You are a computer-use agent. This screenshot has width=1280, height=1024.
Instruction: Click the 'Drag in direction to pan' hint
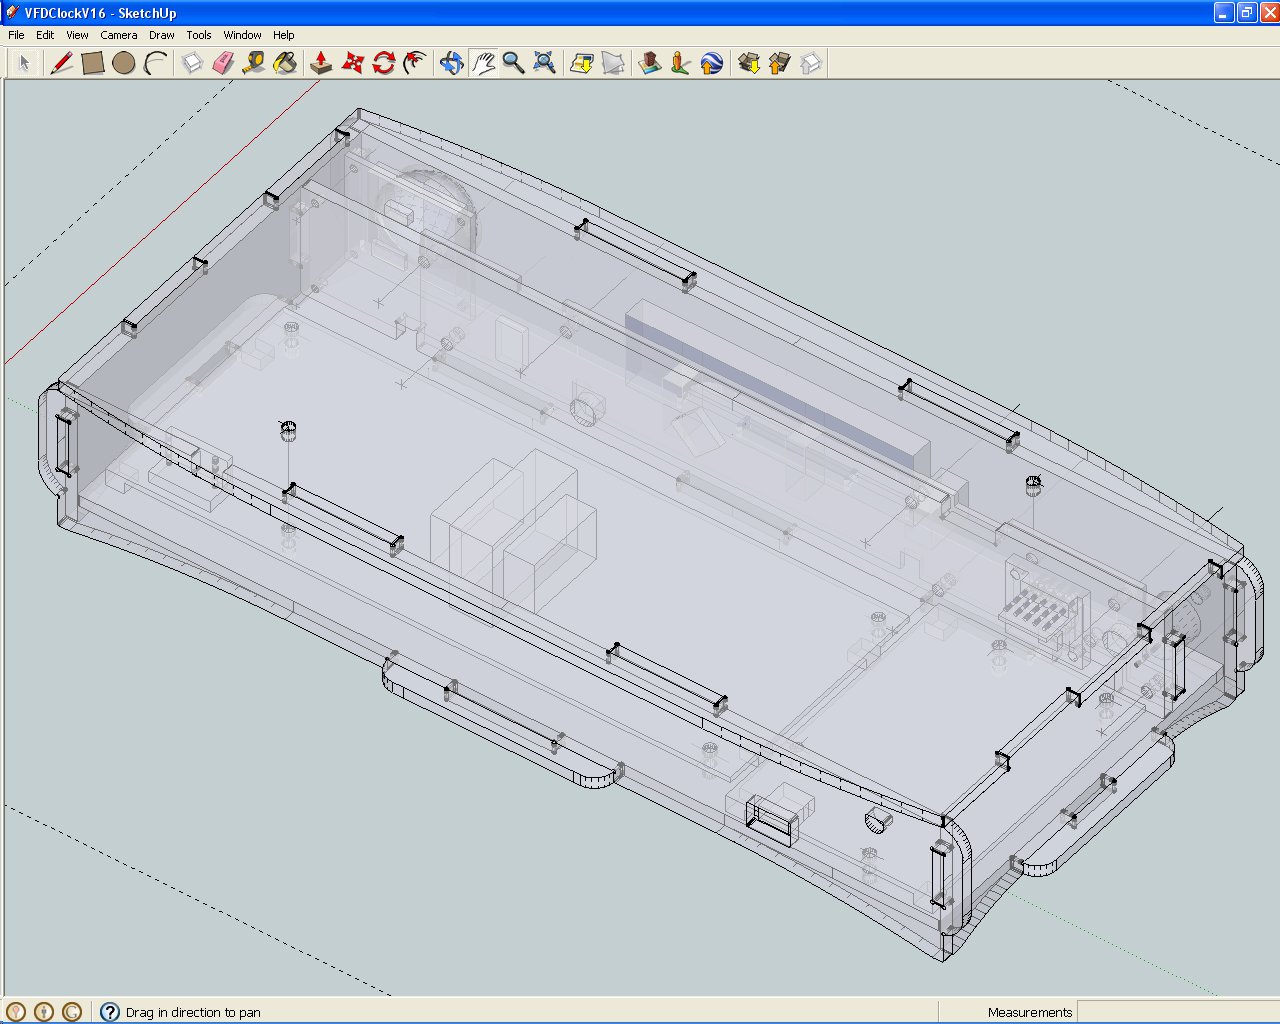pyautogui.click(x=193, y=1012)
